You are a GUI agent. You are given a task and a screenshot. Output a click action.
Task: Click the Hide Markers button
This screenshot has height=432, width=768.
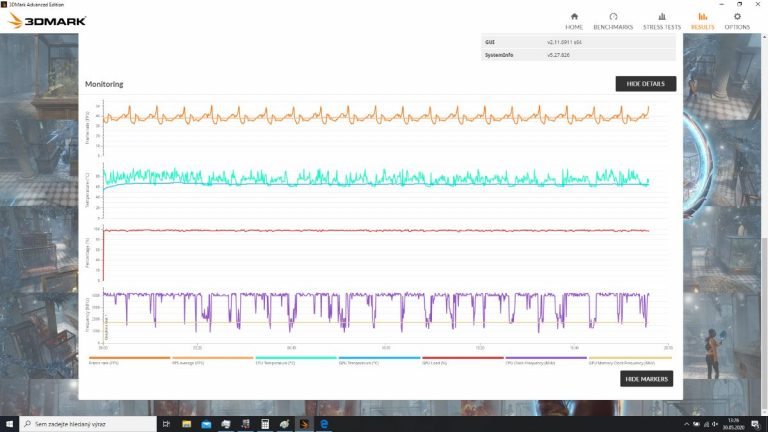645,379
